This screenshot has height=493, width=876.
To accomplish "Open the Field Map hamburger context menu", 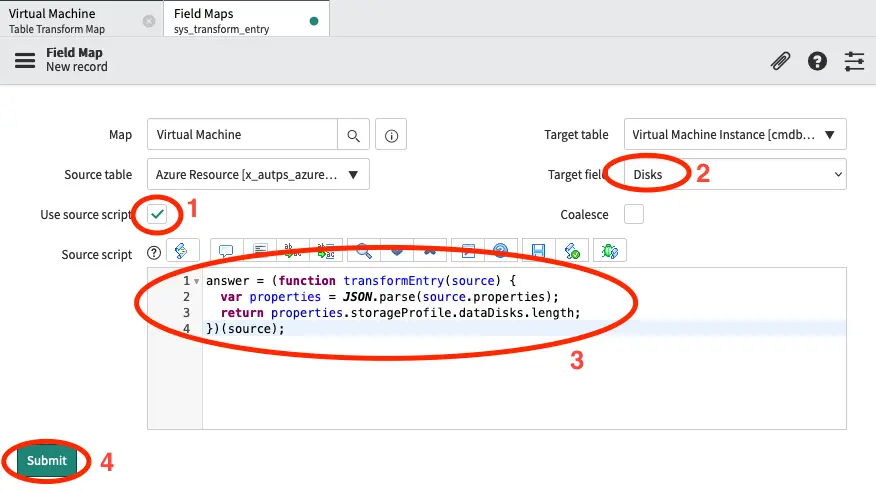I will (25, 60).
